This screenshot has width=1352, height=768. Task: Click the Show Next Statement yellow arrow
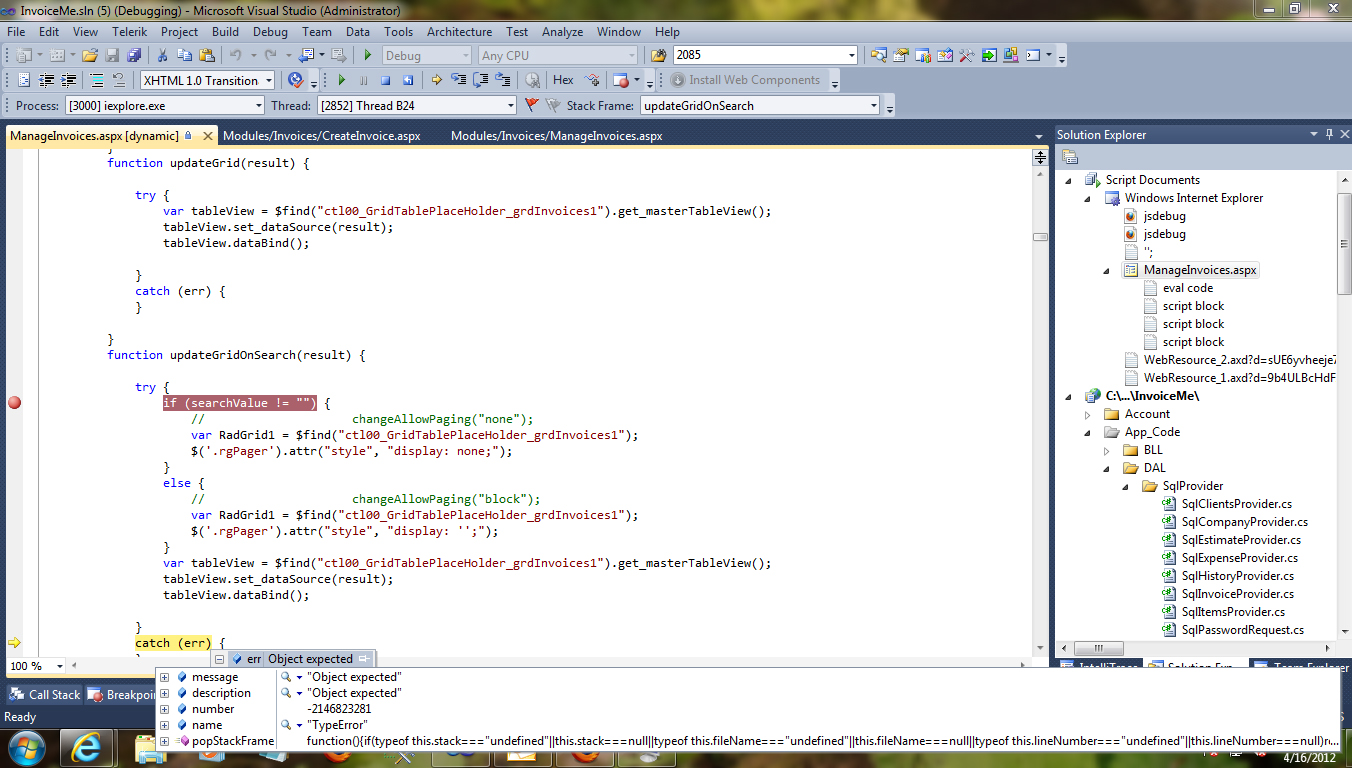(x=436, y=81)
